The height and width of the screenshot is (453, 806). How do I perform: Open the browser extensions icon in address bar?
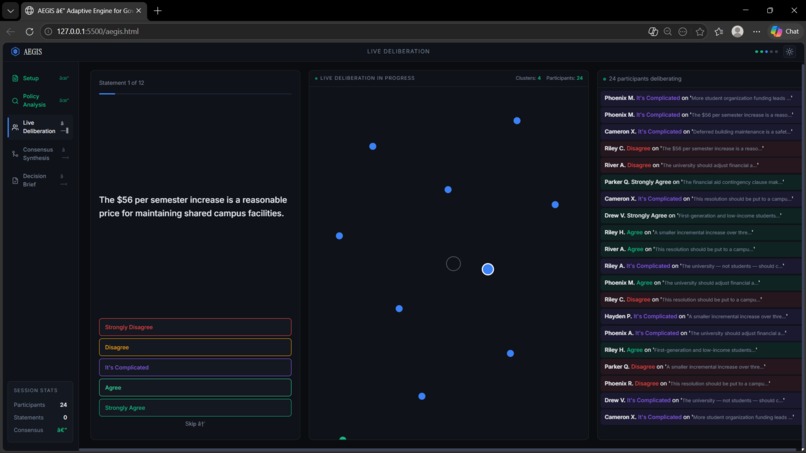(x=653, y=31)
